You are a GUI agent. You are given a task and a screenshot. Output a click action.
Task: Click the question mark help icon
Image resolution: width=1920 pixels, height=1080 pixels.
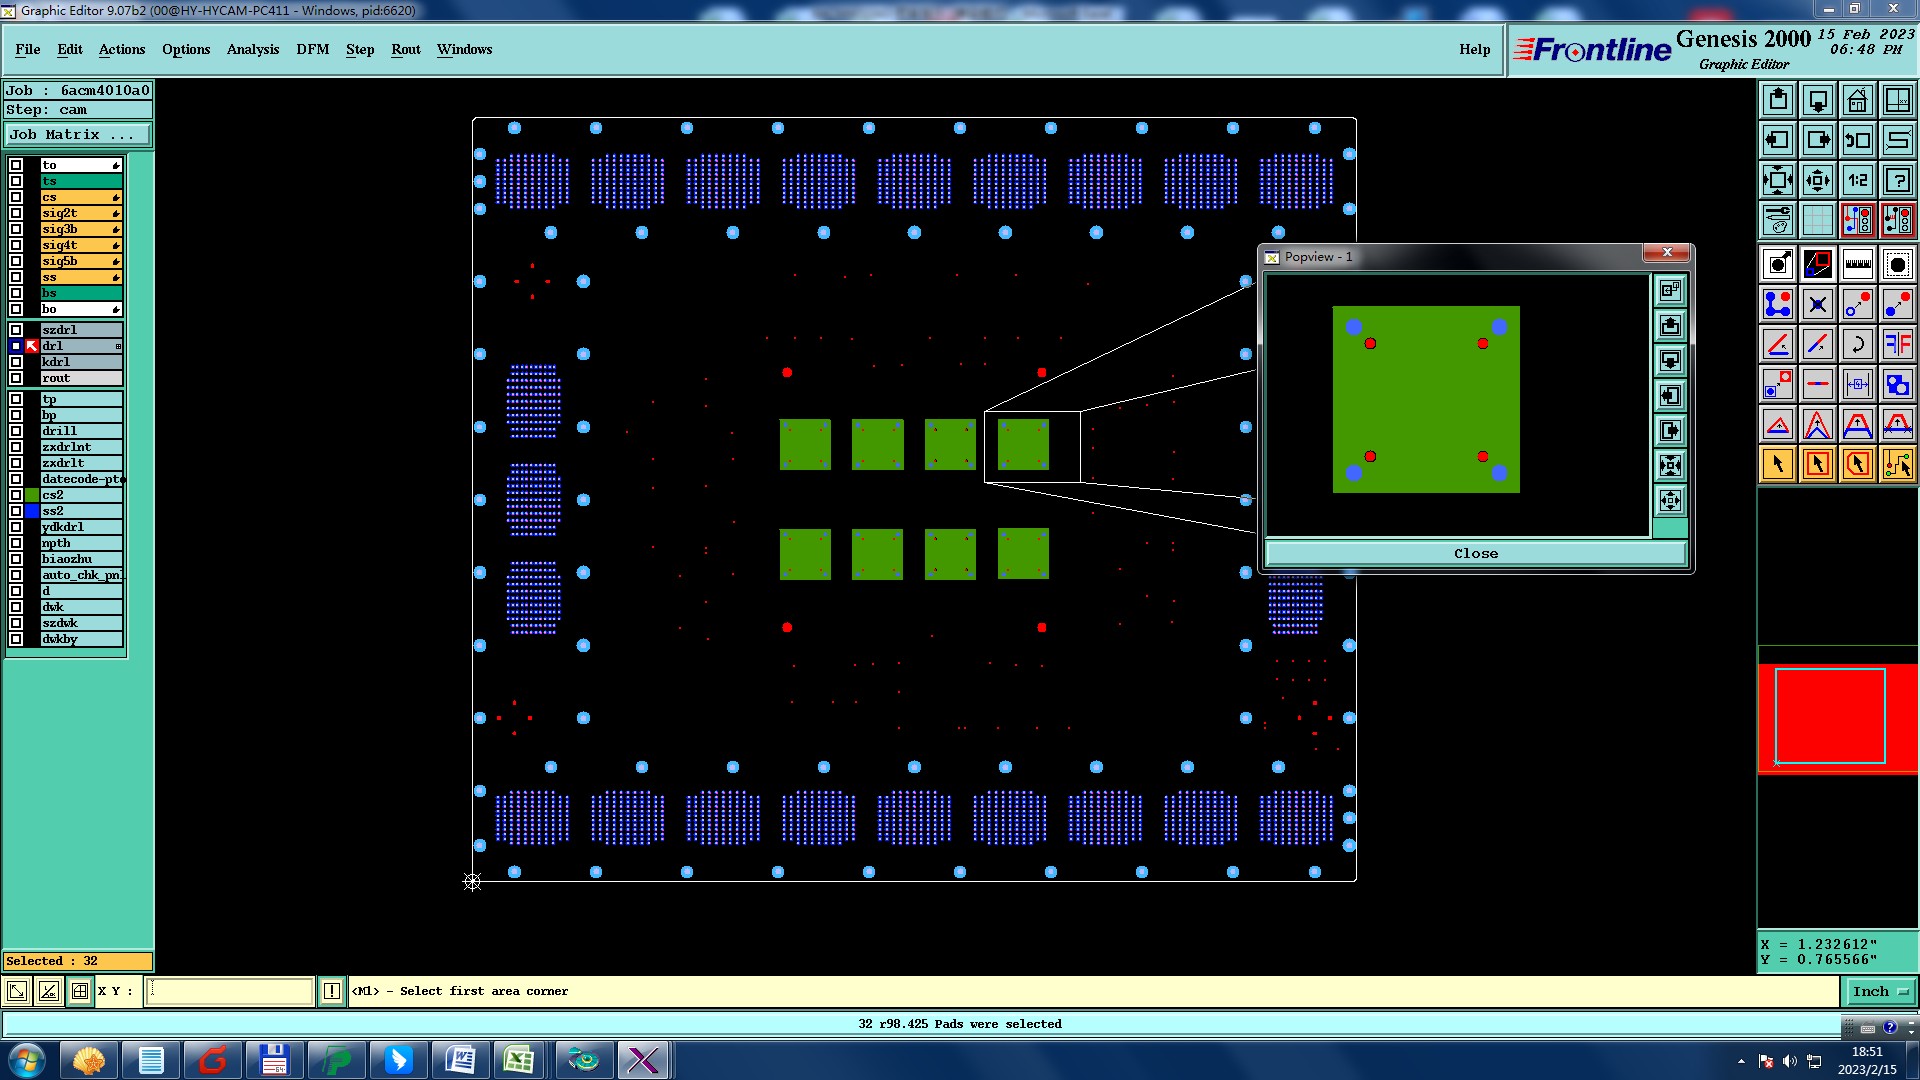click(x=1897, y=180)
